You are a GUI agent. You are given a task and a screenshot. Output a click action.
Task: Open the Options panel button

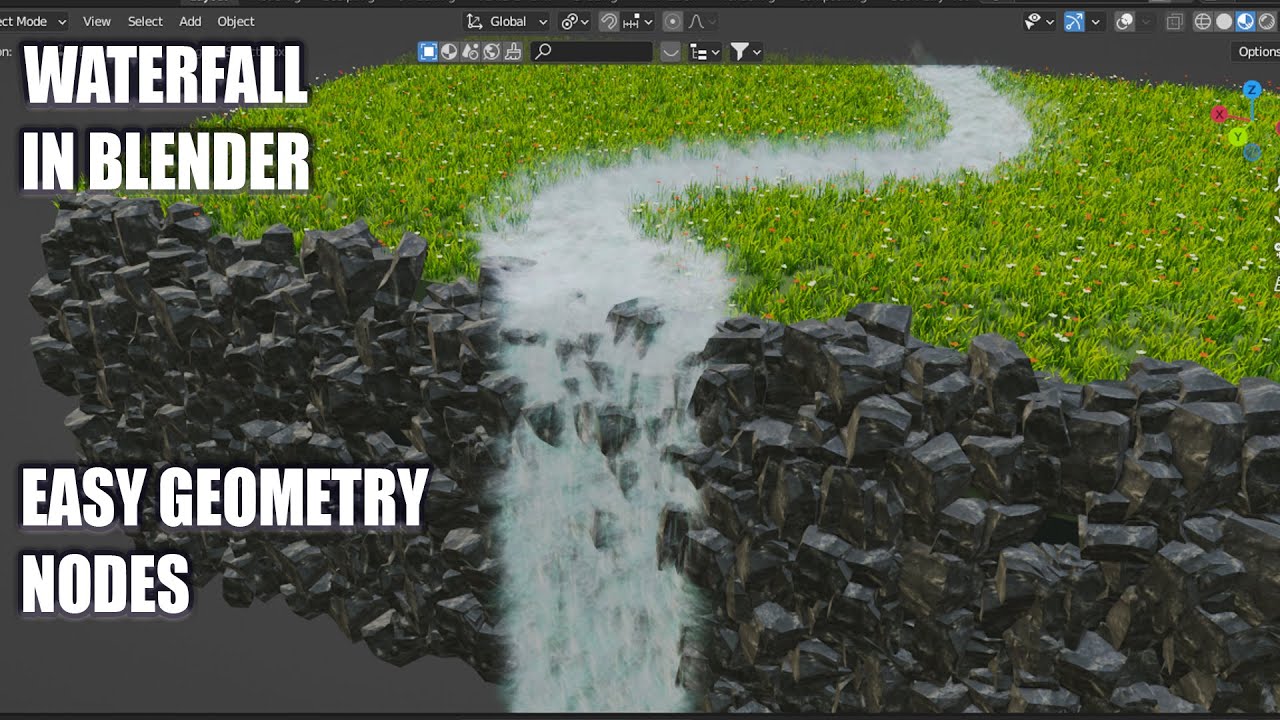coord(1256,51)
